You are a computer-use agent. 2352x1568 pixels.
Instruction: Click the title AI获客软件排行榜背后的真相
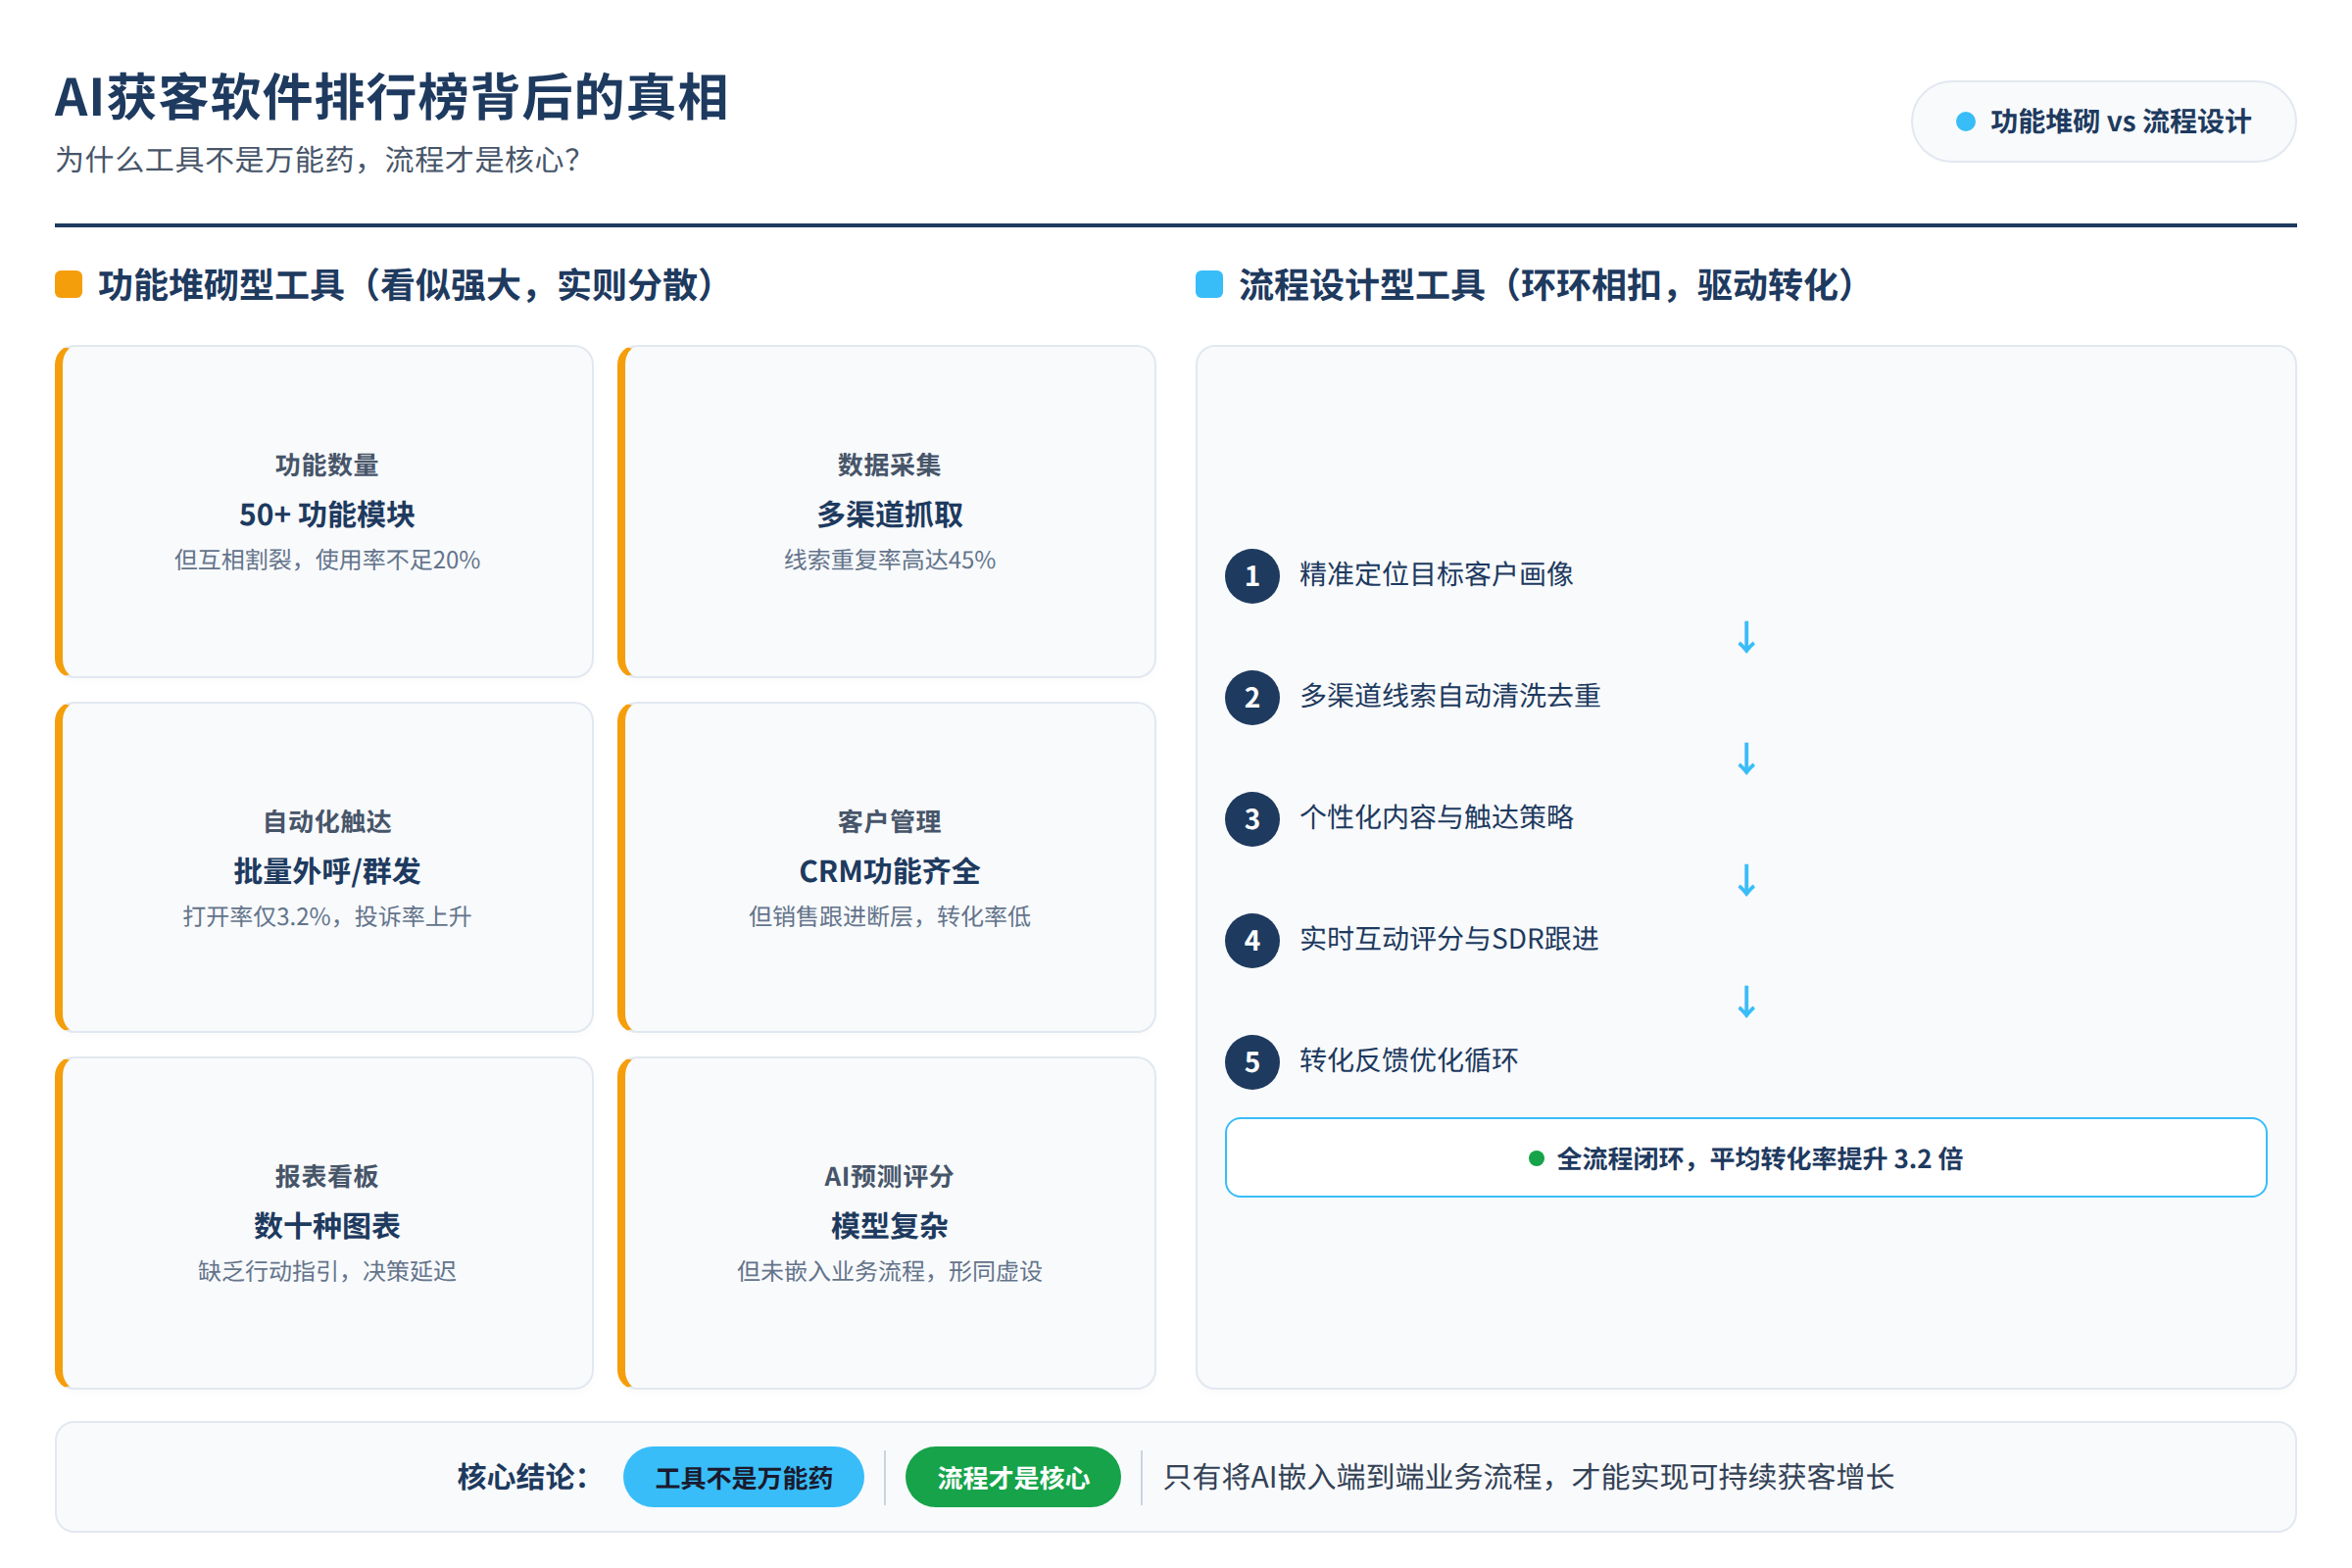391,97
